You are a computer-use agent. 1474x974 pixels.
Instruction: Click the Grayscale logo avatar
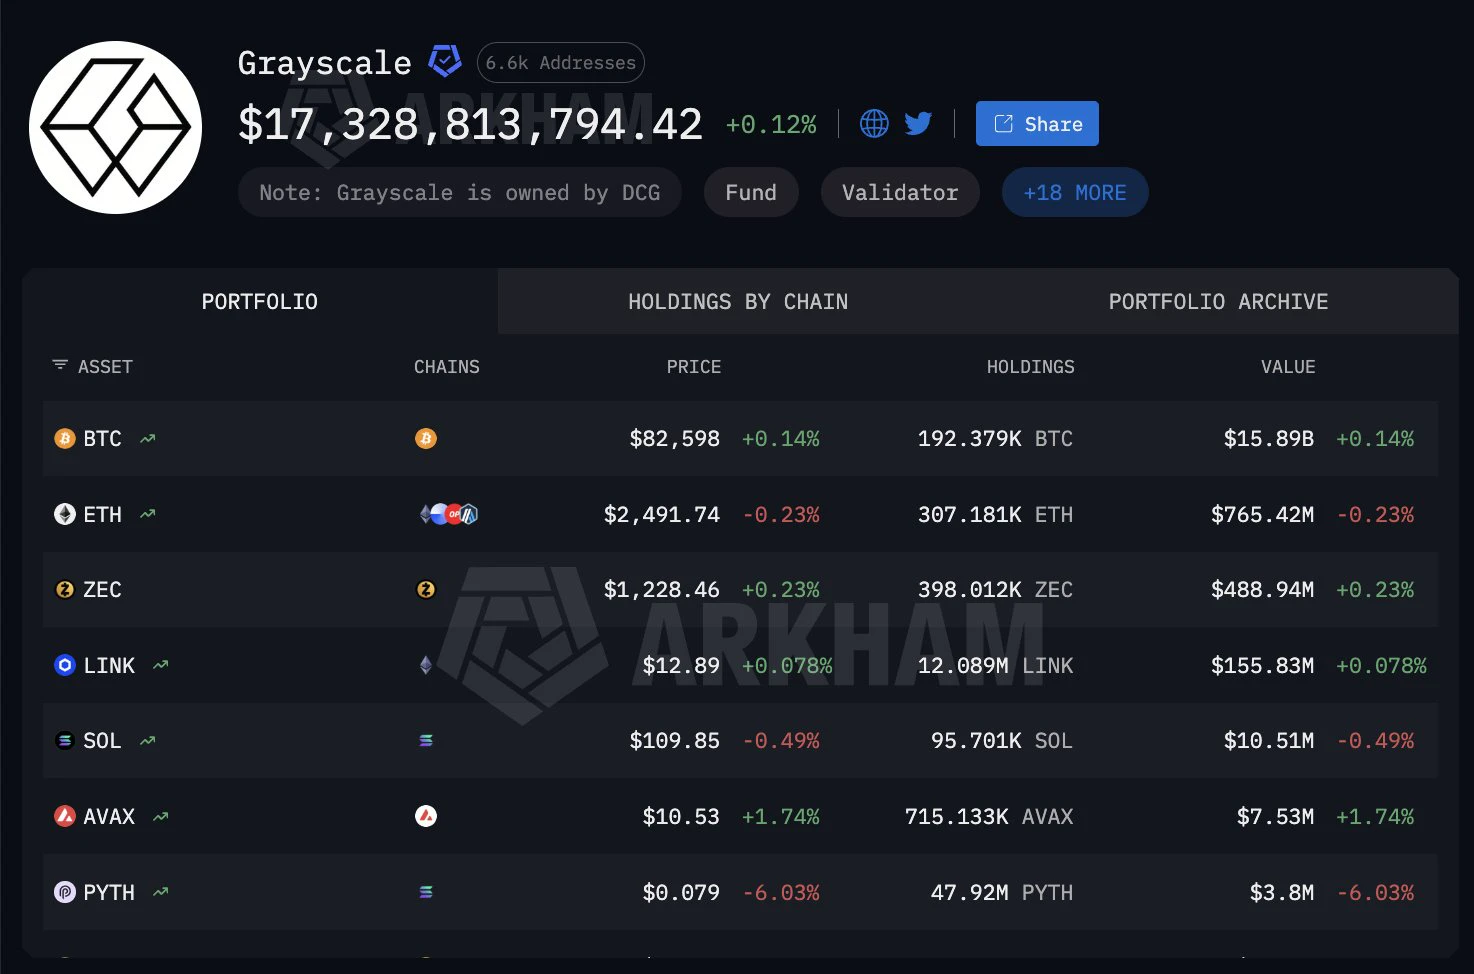[x=116, y=127]
